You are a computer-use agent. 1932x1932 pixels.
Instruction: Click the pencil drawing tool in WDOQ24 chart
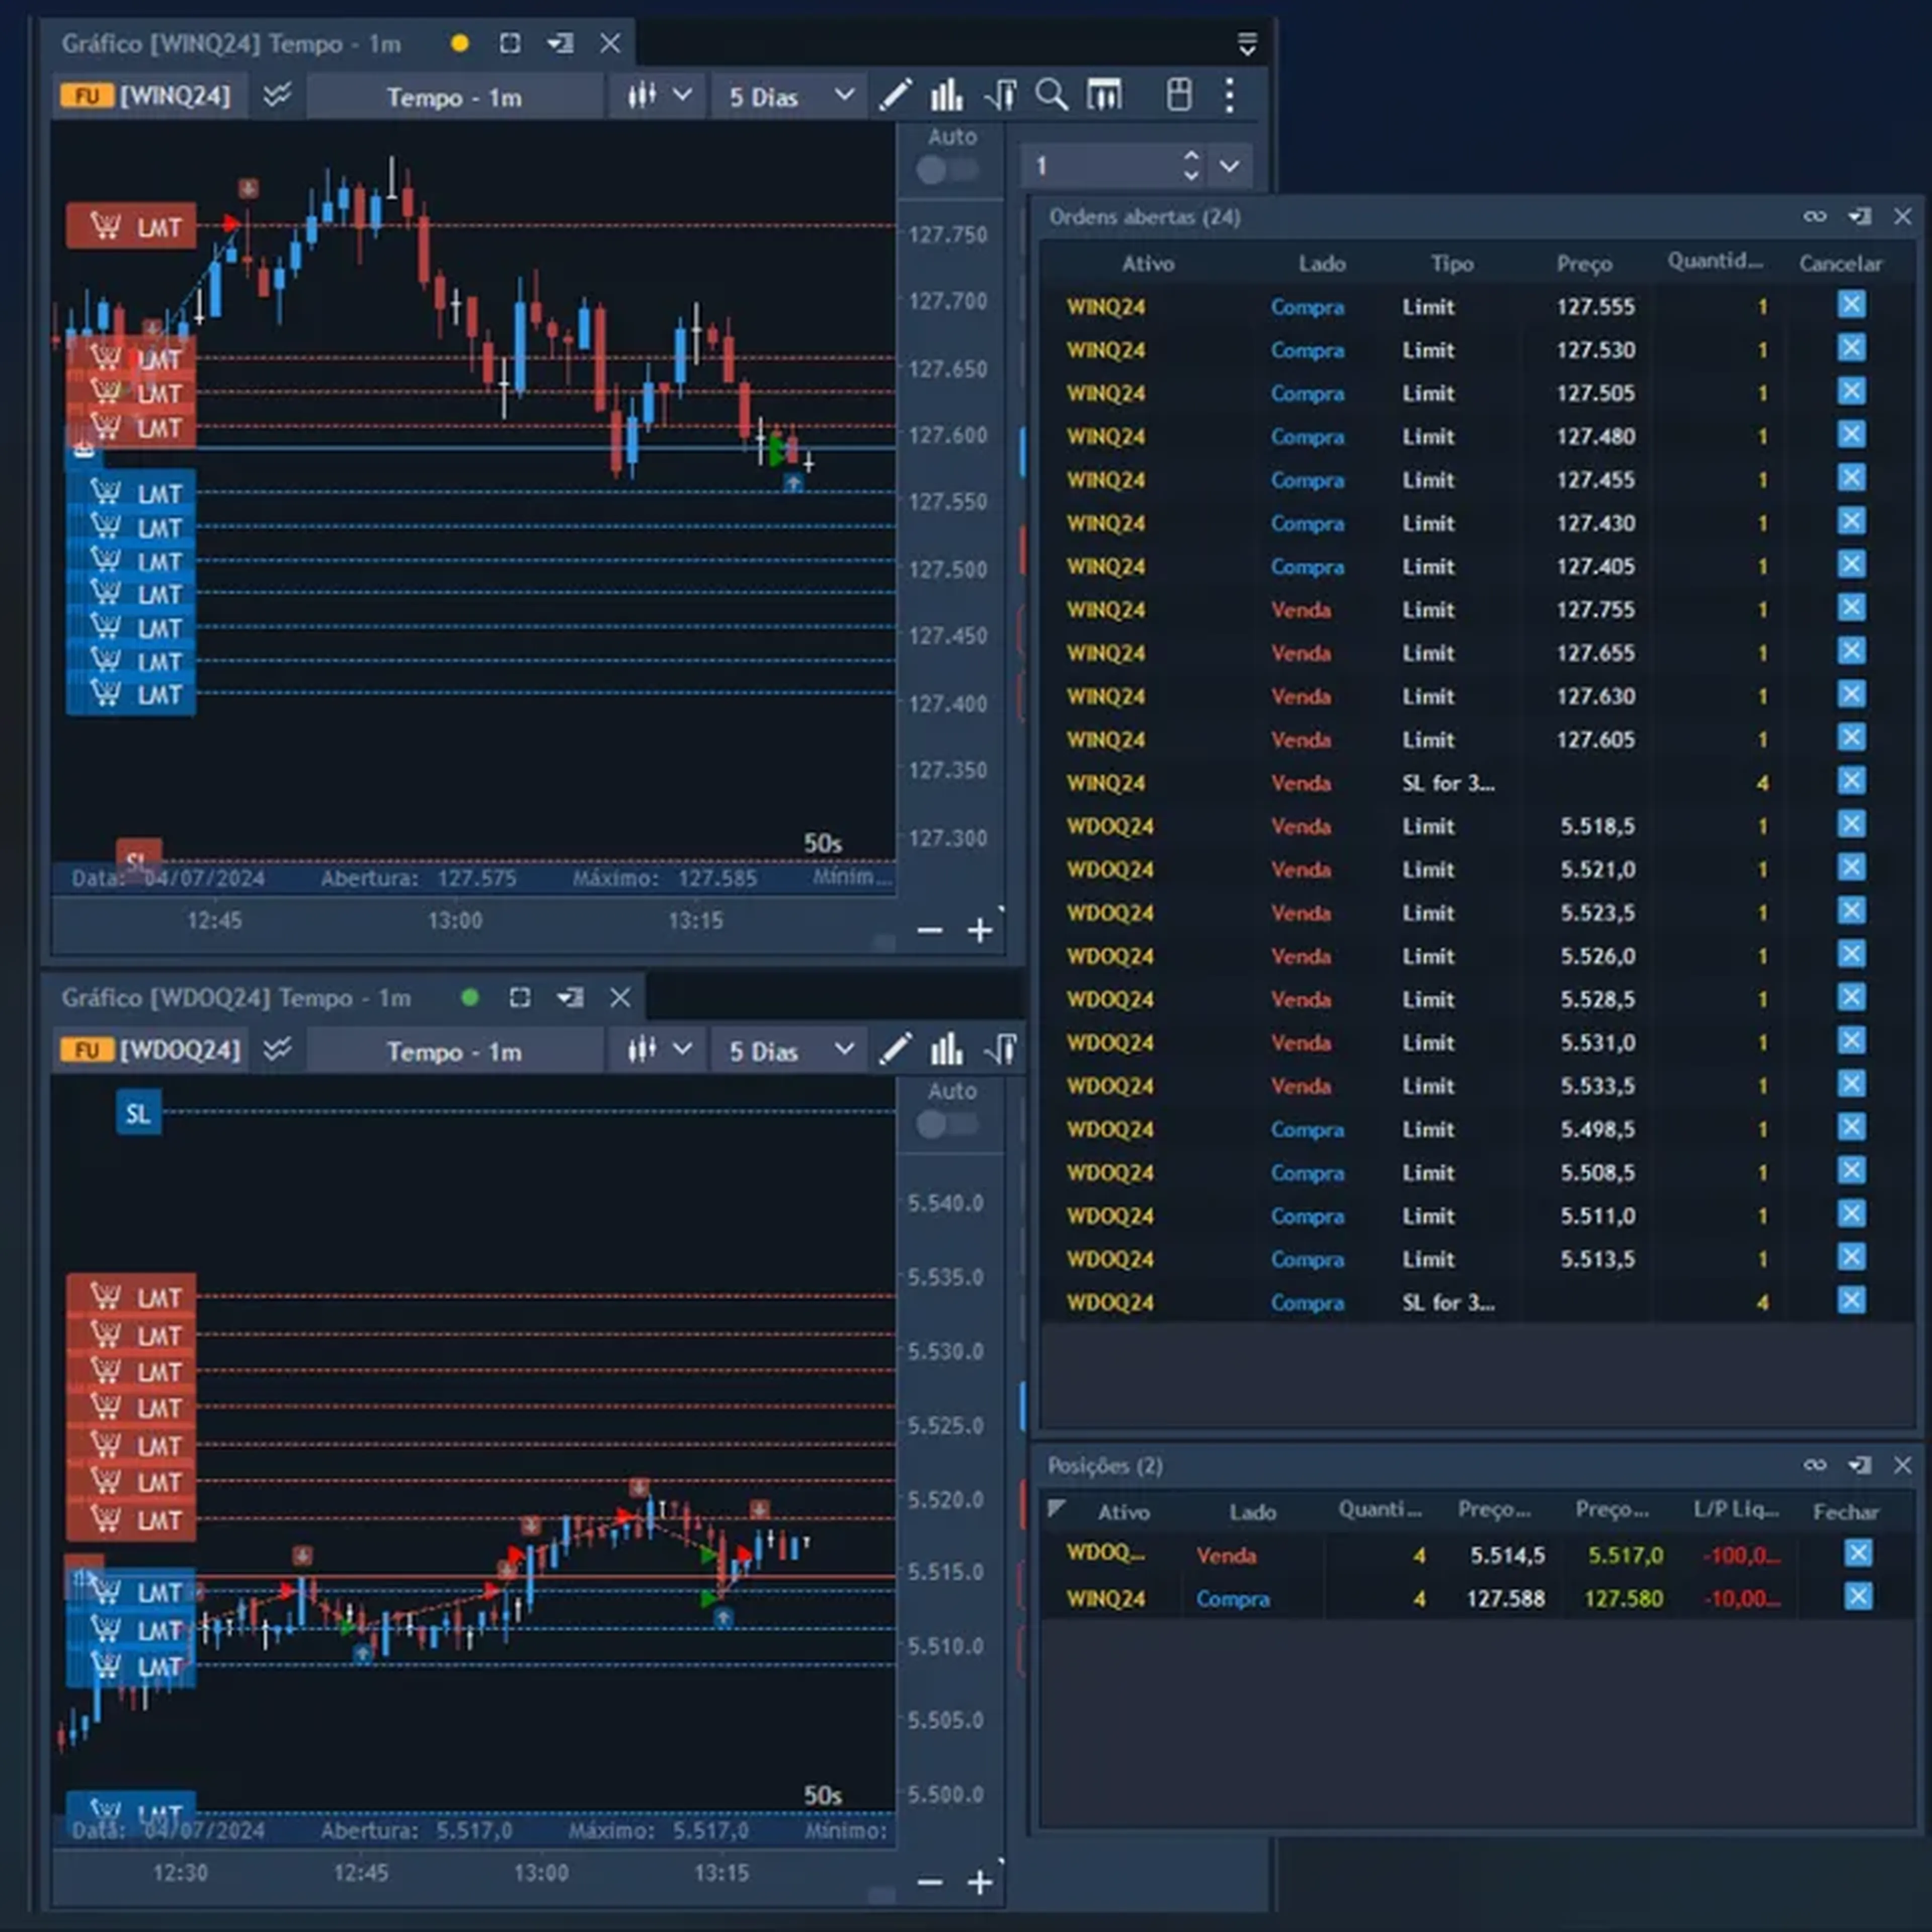(895, 1050)
